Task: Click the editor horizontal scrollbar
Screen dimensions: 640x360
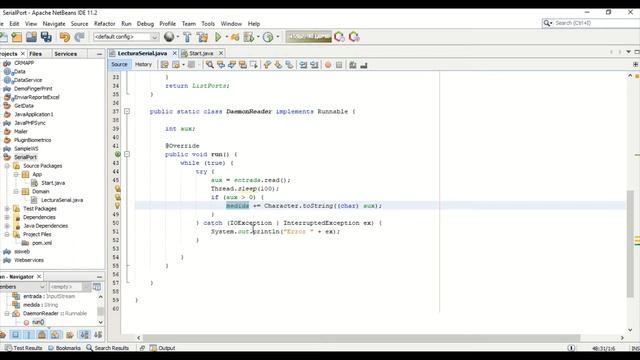Action: 361,338
